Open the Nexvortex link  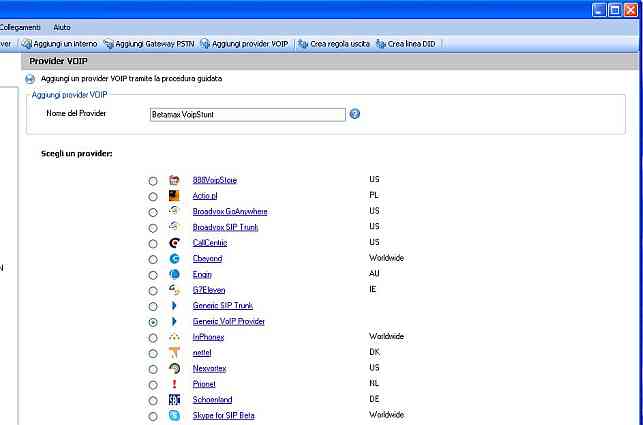(209, 368)
